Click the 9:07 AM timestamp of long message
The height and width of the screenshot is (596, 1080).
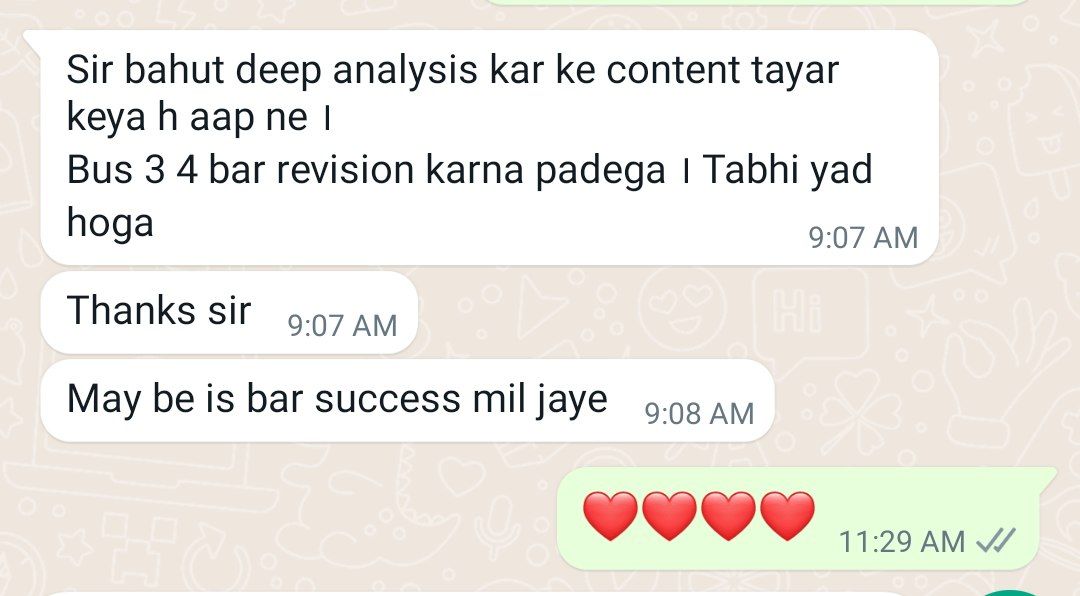[x=863, y=238]
